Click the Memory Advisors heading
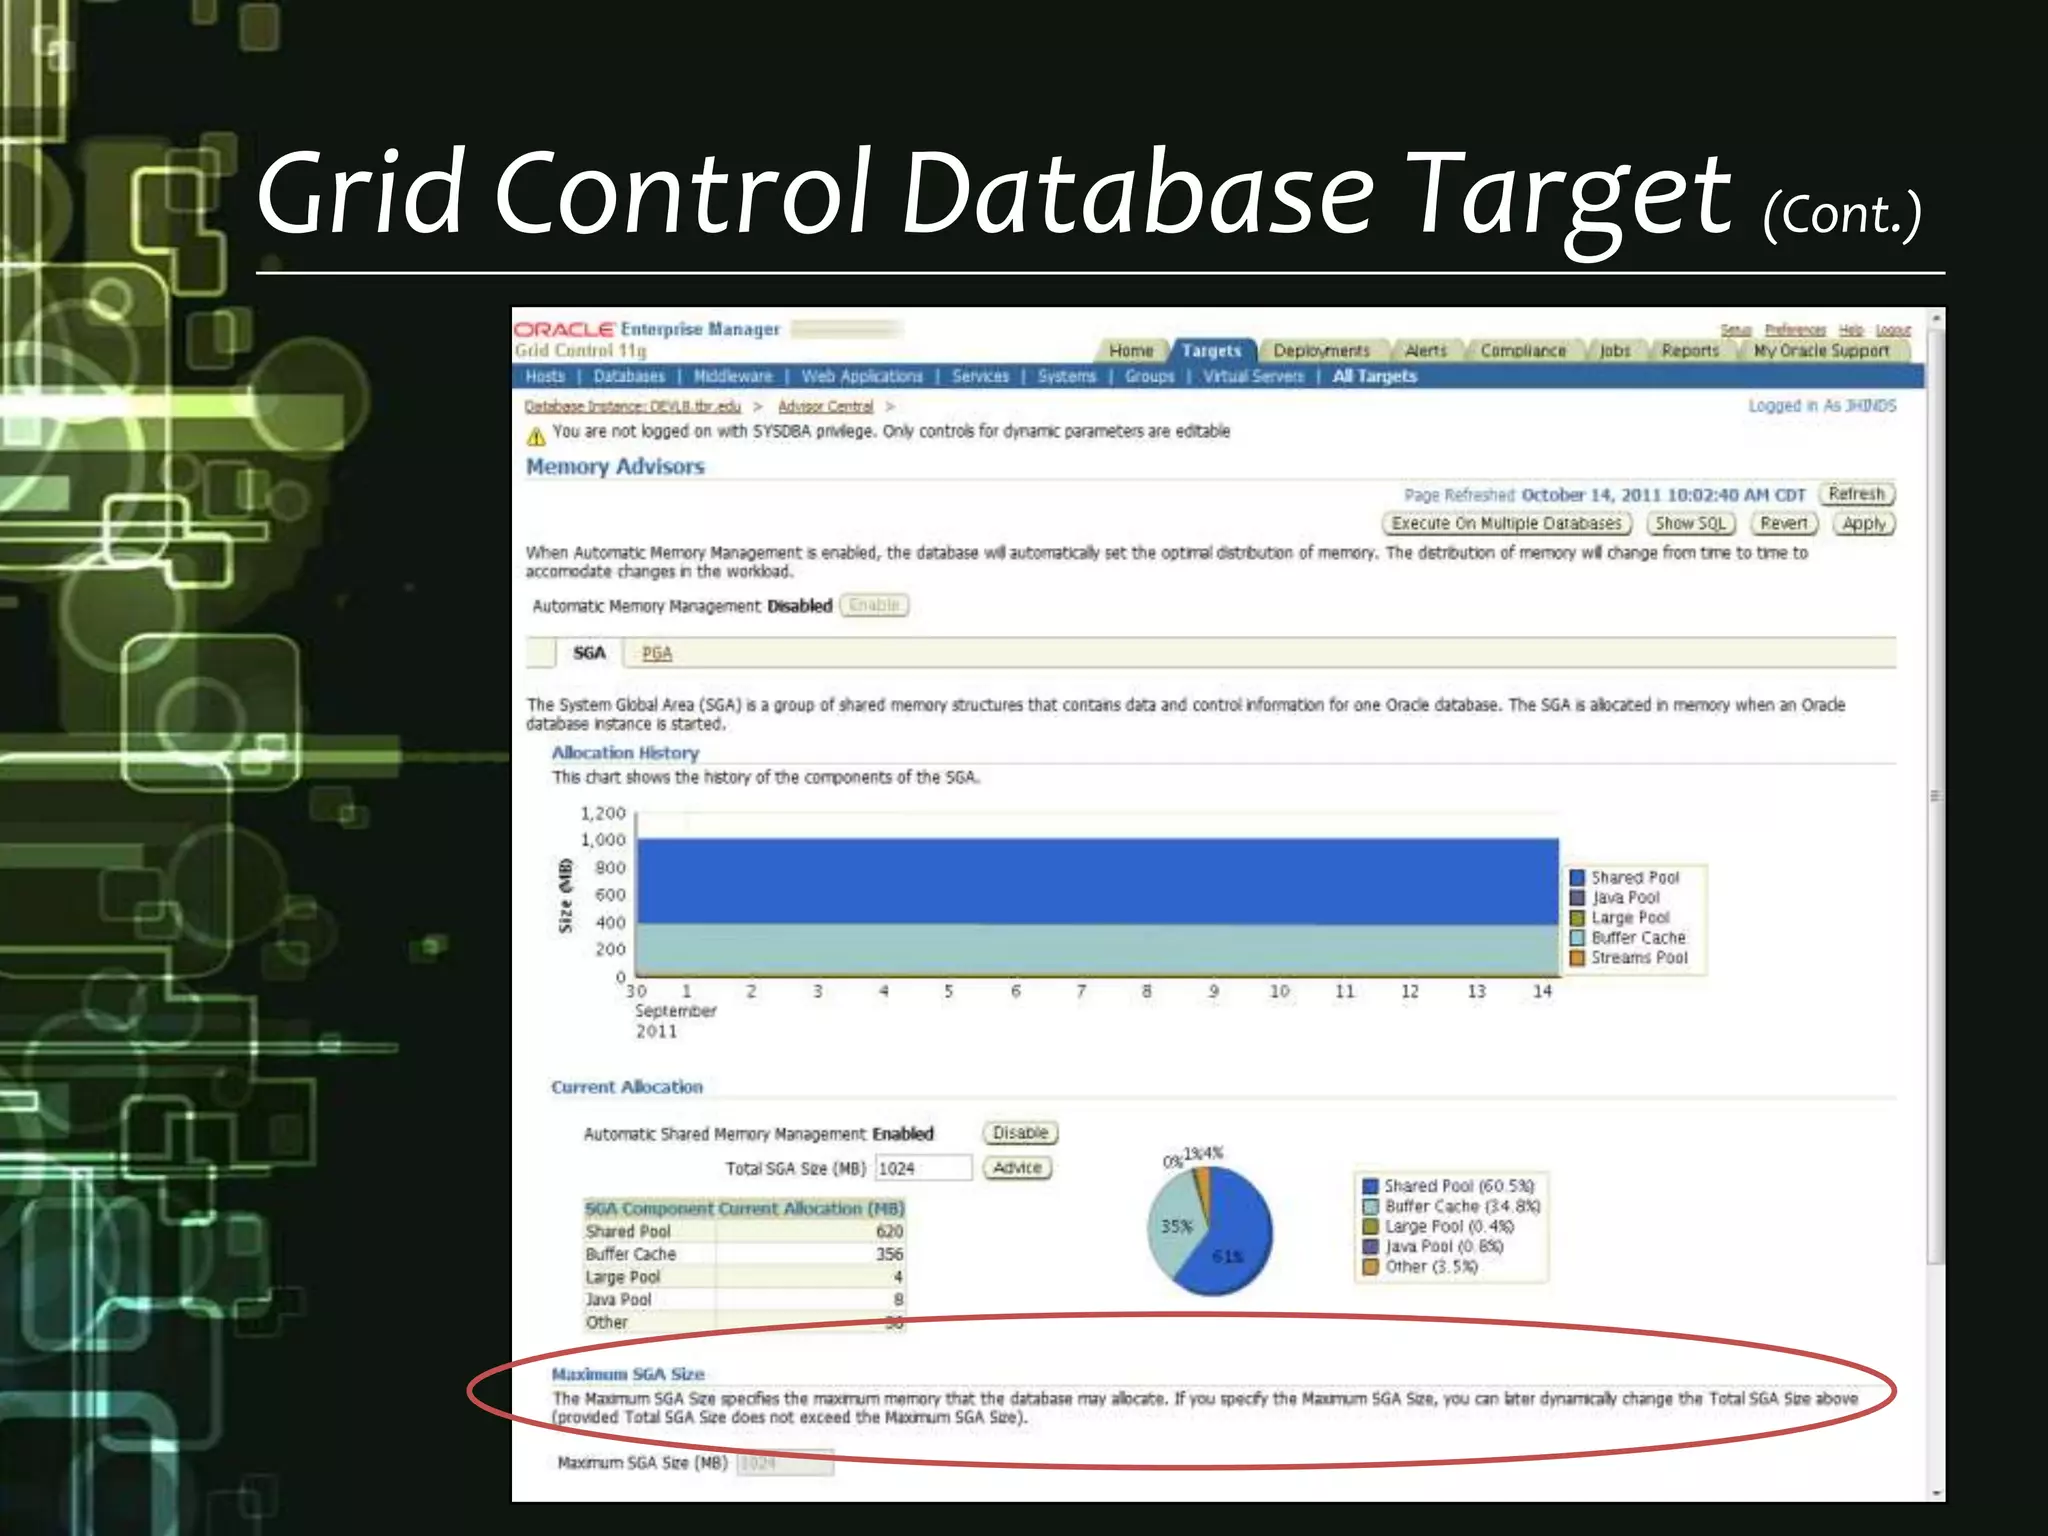 point(615,467)
